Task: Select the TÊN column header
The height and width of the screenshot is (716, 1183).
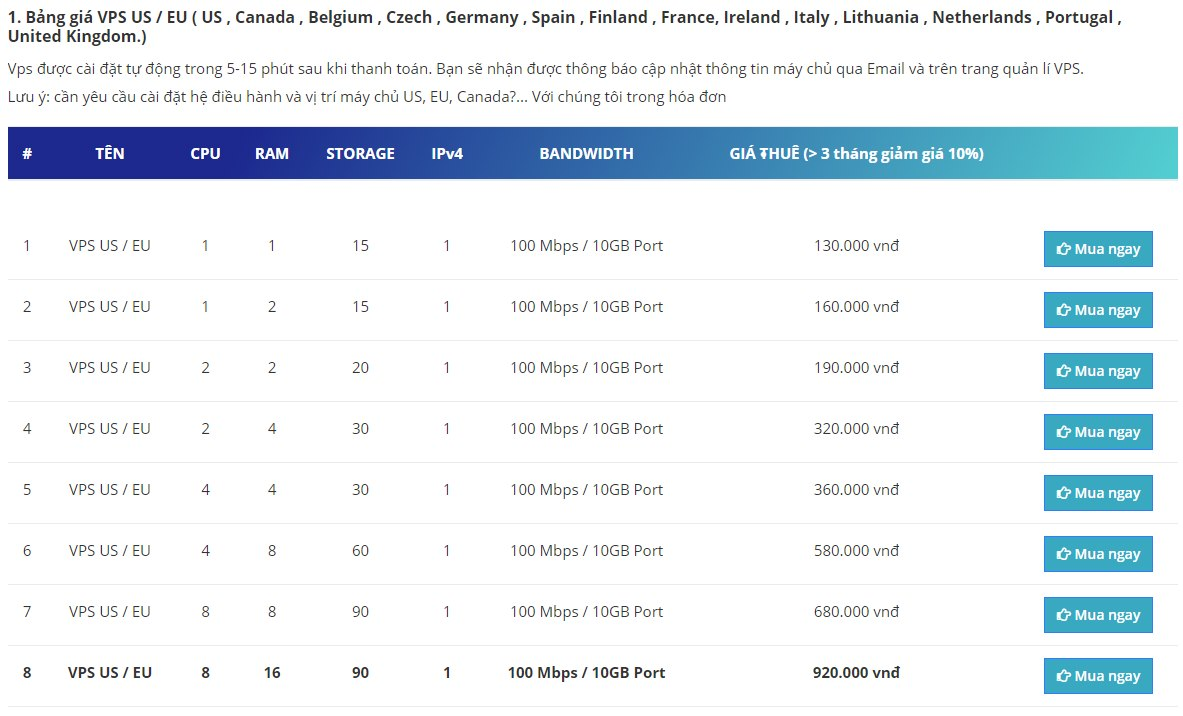Action: click(x=110, y=154)
